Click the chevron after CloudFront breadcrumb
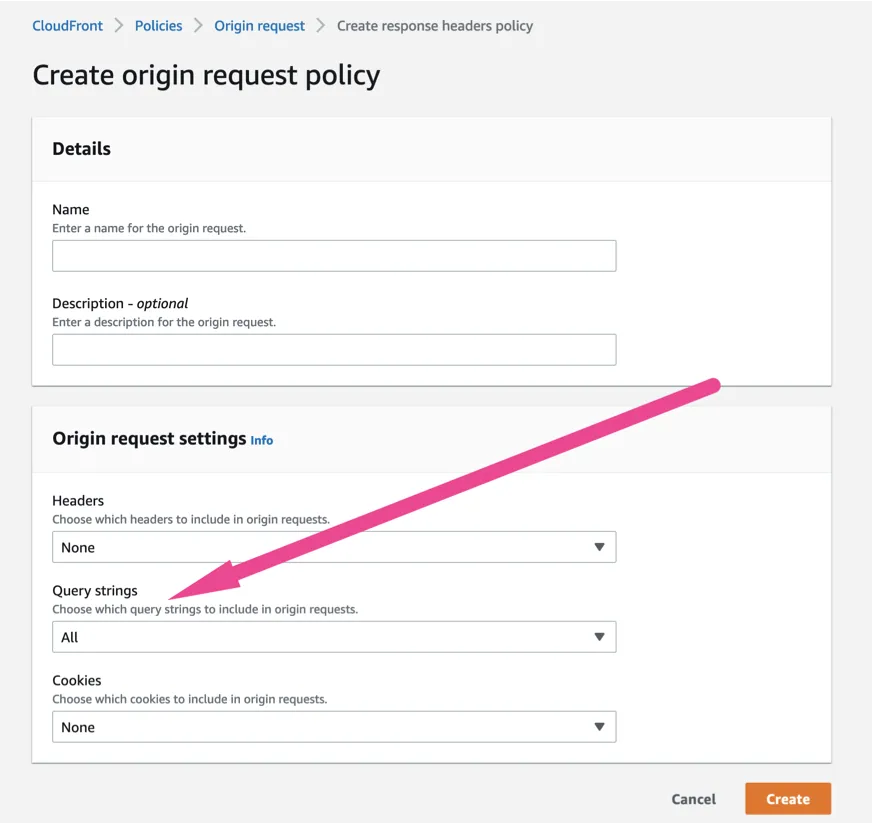This screenshot has height=823, width=873. 119,26
